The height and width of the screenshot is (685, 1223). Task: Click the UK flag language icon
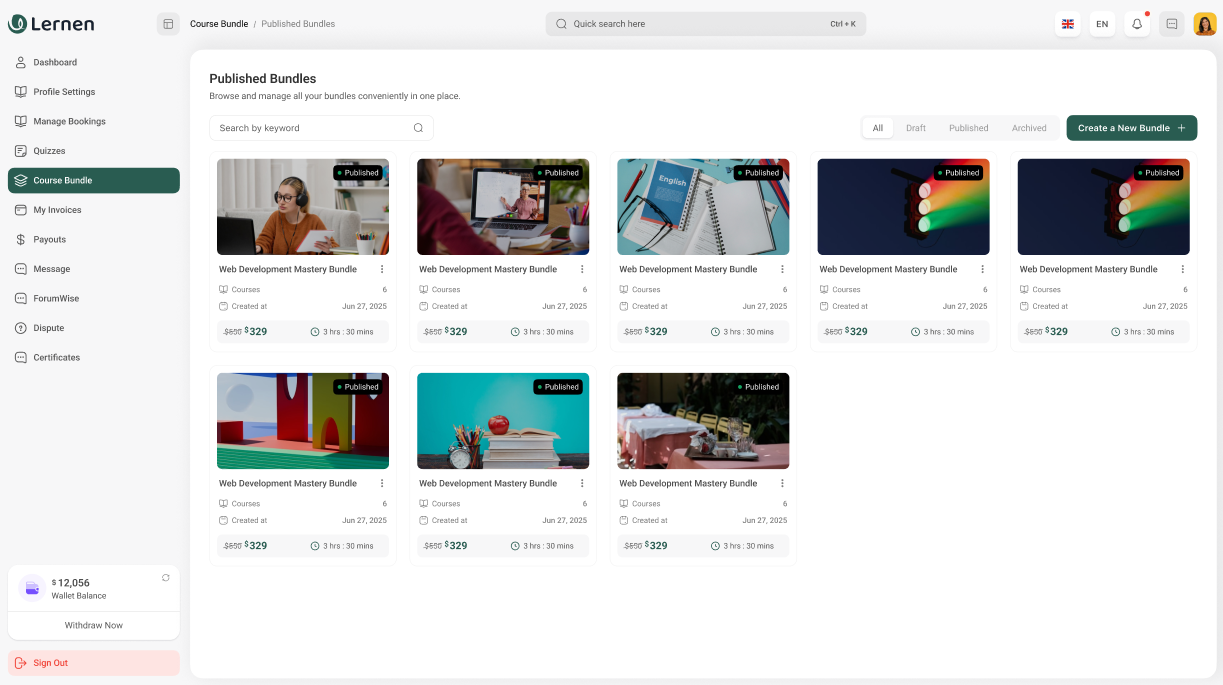coord(1068,24)
